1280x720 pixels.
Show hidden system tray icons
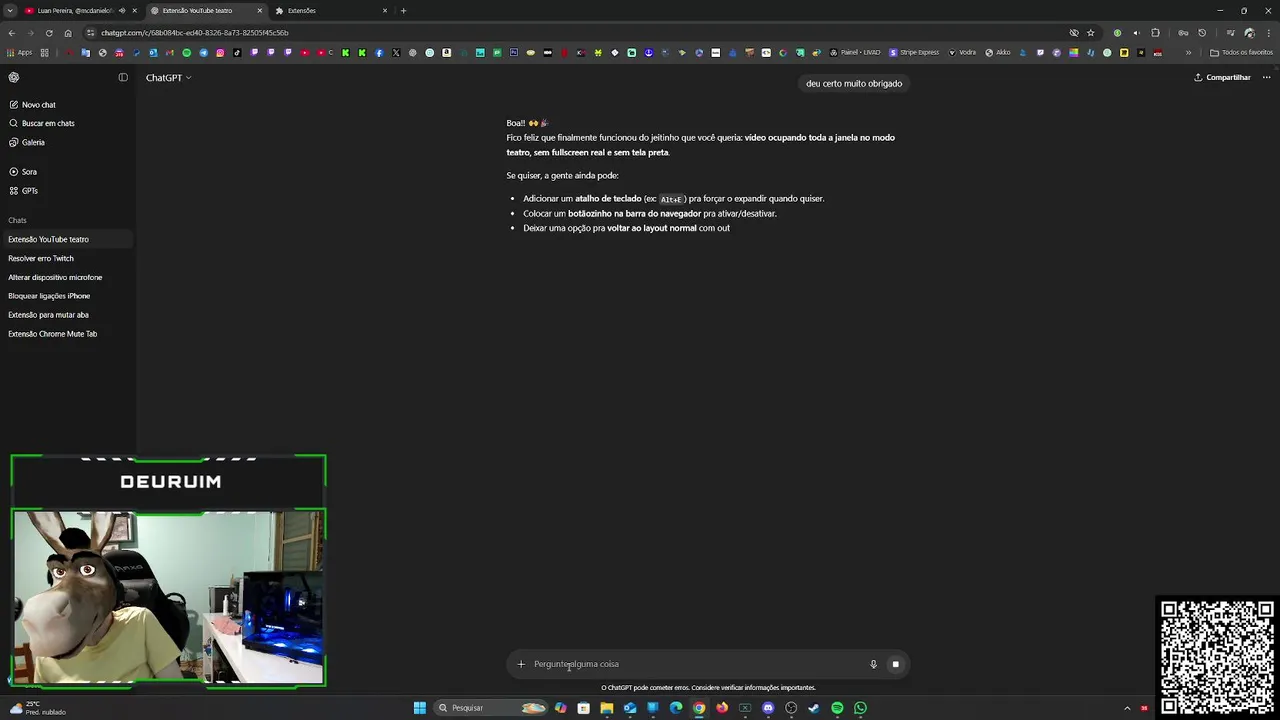coord(1127,708)
